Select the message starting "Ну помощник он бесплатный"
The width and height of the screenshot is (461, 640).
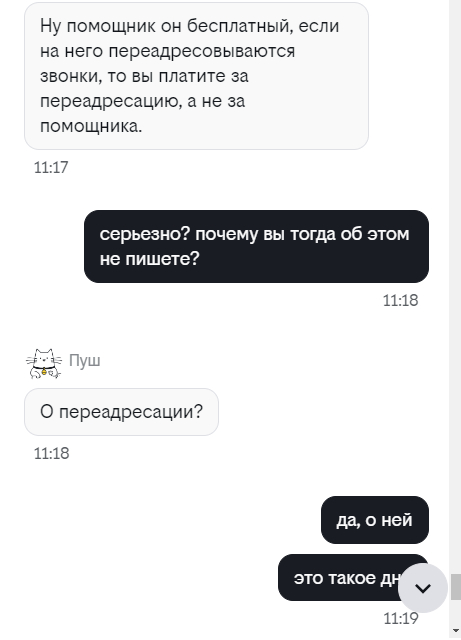[x=196, y=76]
